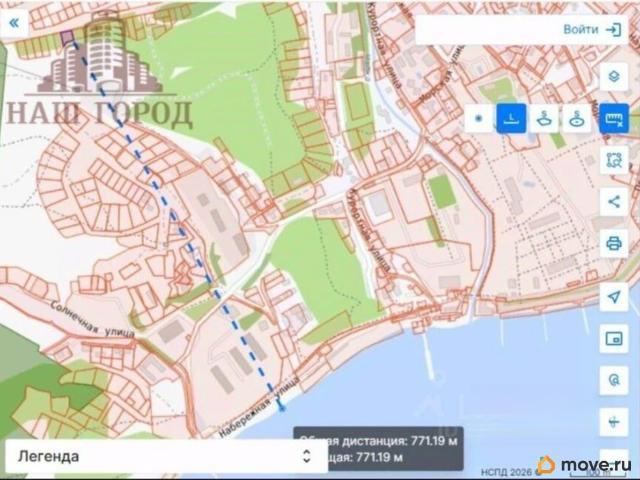The width and height of the screenshot is (640, 480).
Task: Open the share map options
Action: (x=613, y=202)
